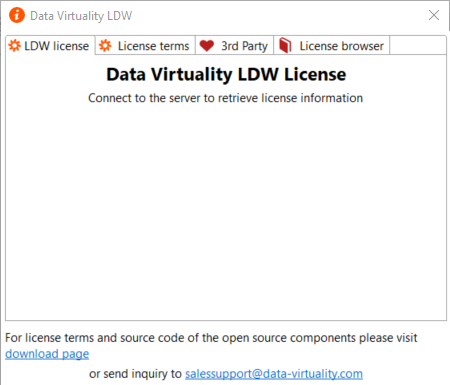Click the red book icon on License browser tab
This screenshot has width=450, height=385.
tap(285, 45)
